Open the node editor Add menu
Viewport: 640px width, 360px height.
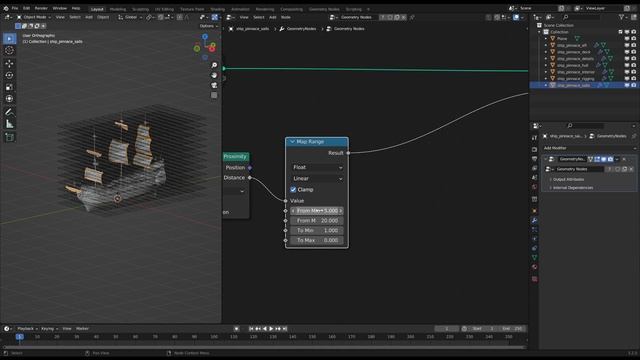coord(273,18)
